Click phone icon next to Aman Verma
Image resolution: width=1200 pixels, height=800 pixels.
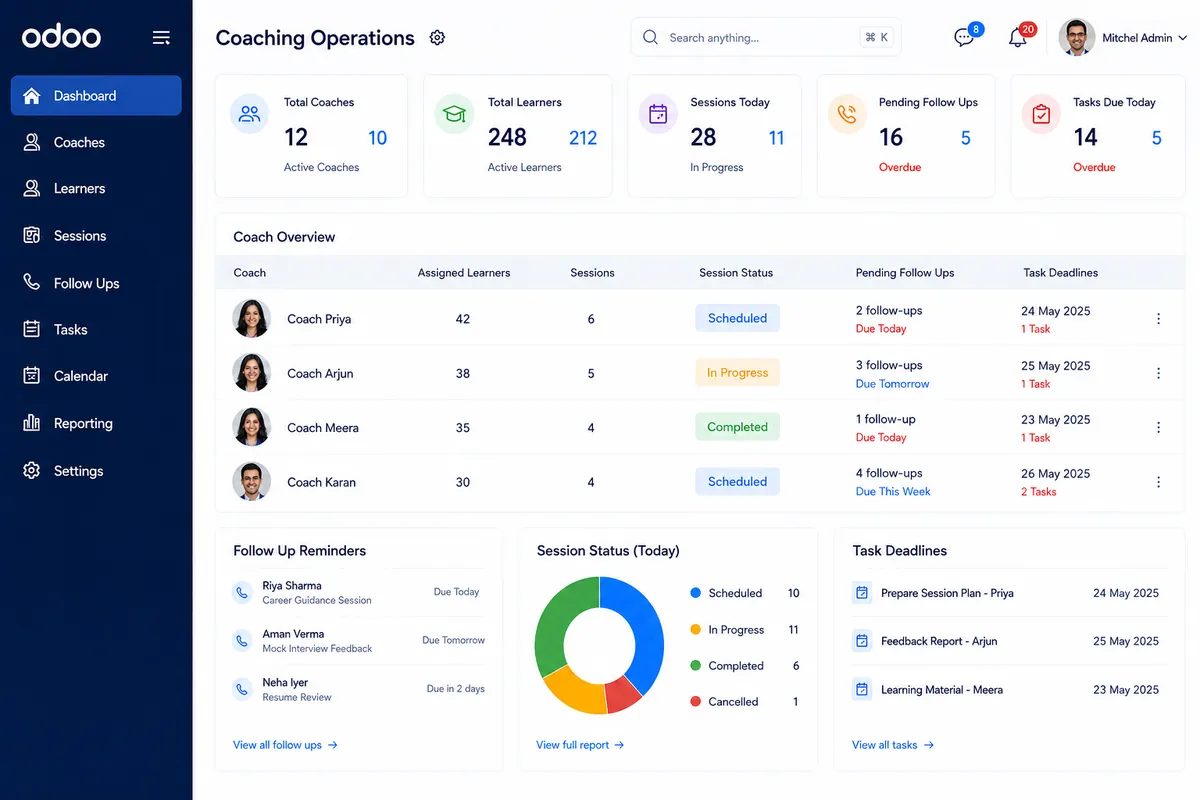242,640
